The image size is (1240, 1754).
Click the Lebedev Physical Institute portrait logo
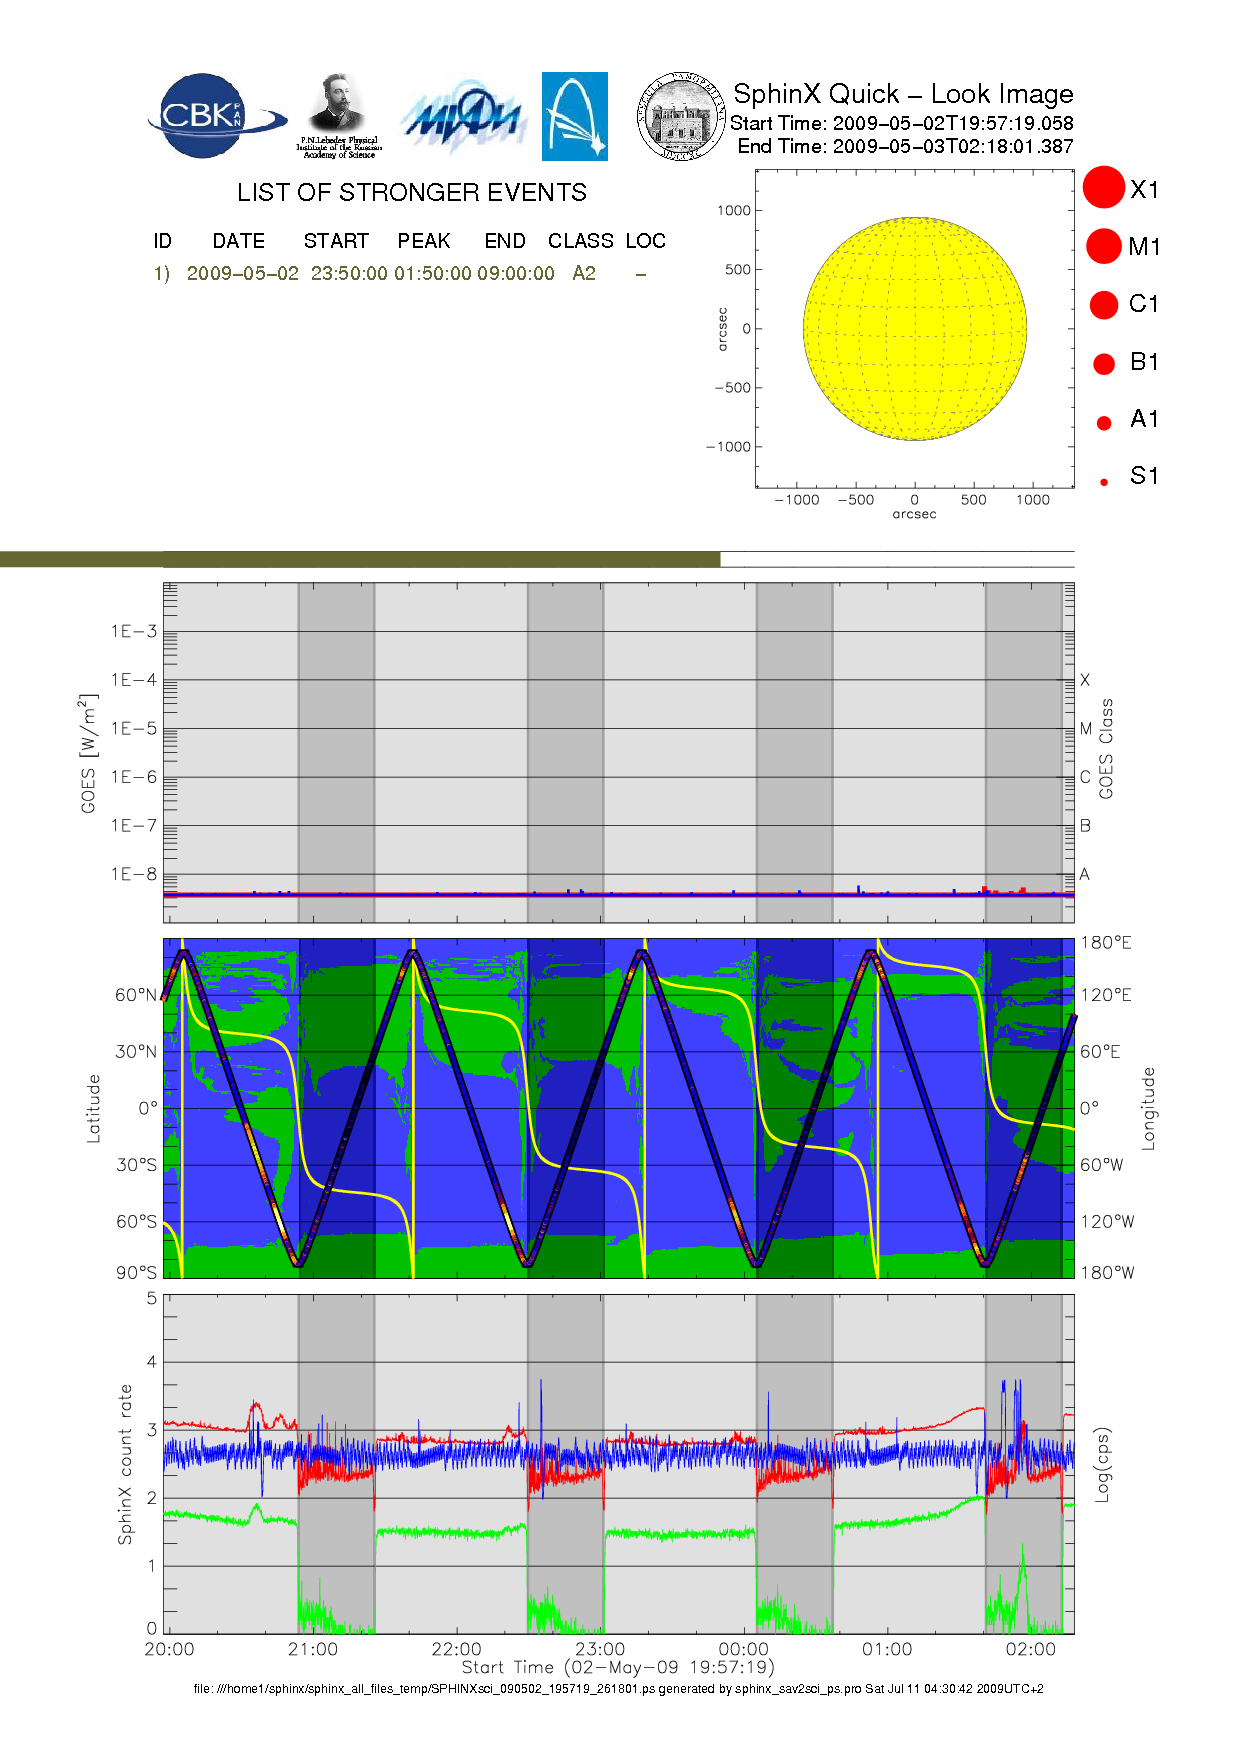click(x=338, y=116)
